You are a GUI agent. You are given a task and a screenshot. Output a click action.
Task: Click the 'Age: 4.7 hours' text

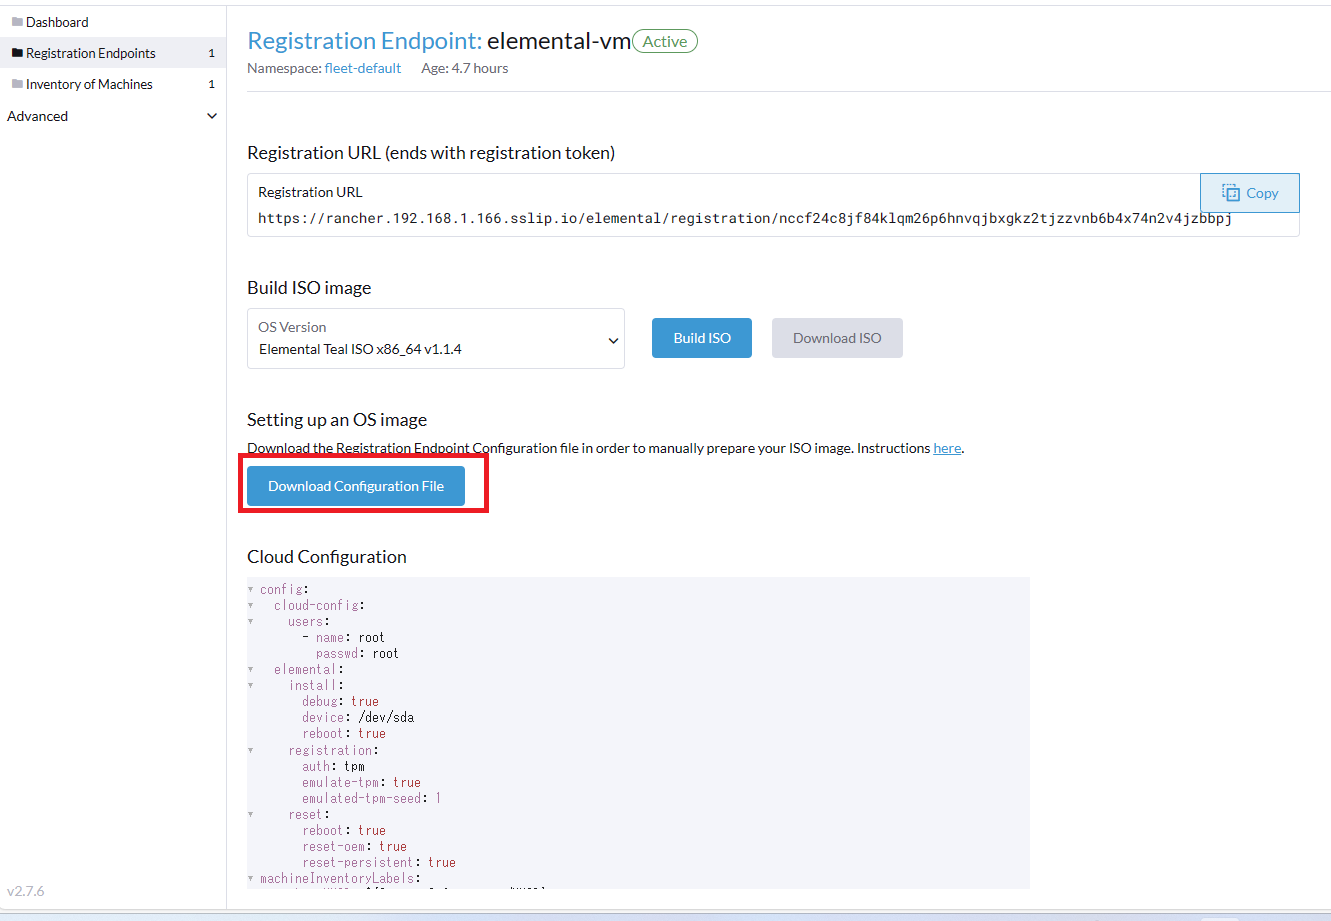click(x=465, y=68)
